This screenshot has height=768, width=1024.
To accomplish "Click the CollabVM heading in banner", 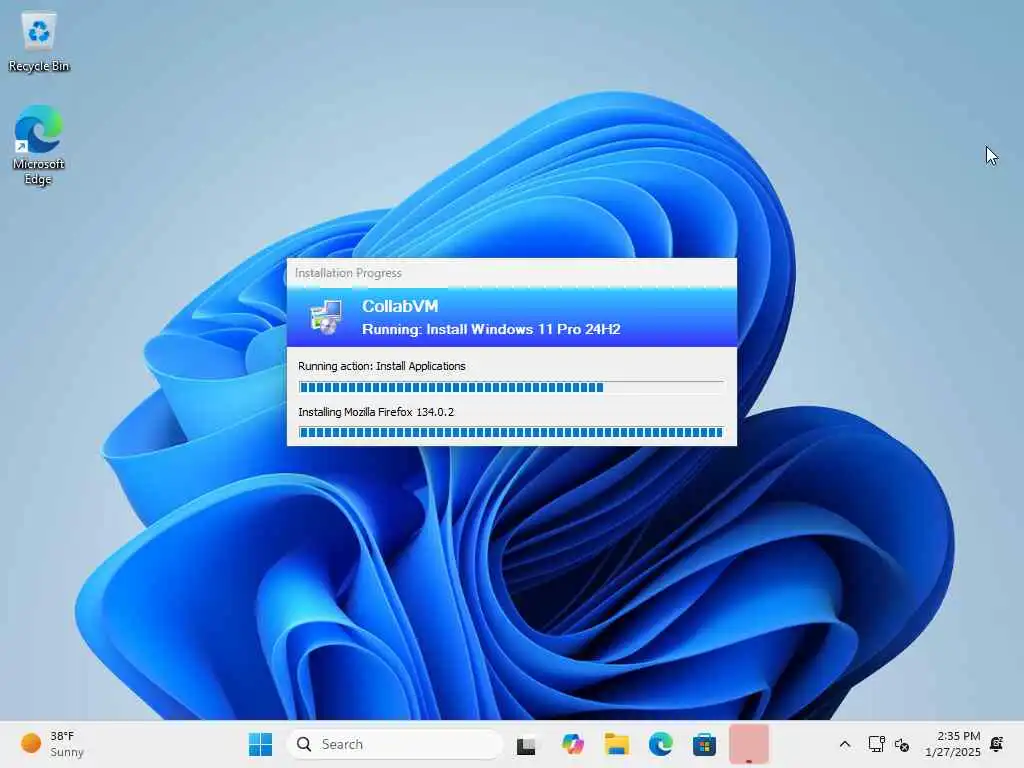I will pyautogui.click(x=400, y=306).
